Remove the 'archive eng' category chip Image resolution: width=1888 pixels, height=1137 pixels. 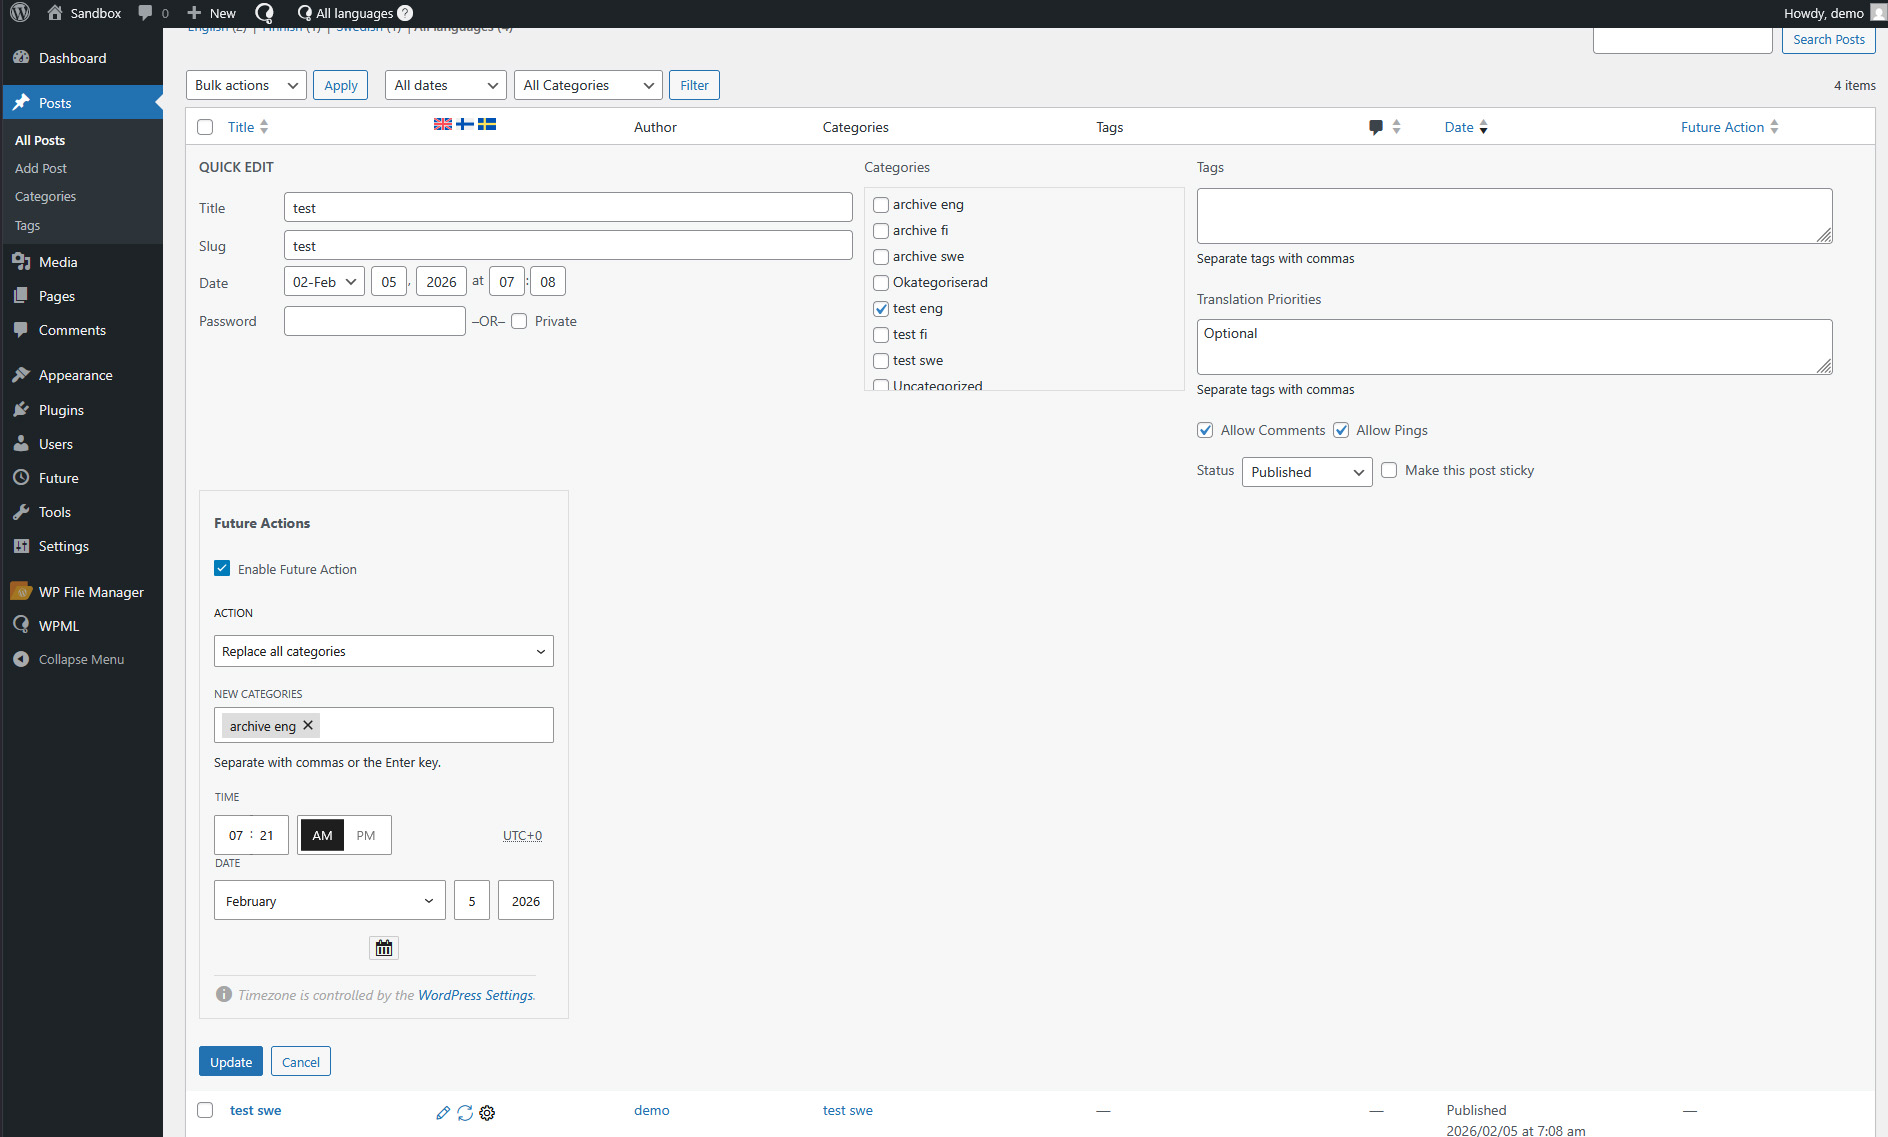pos(308,726)
